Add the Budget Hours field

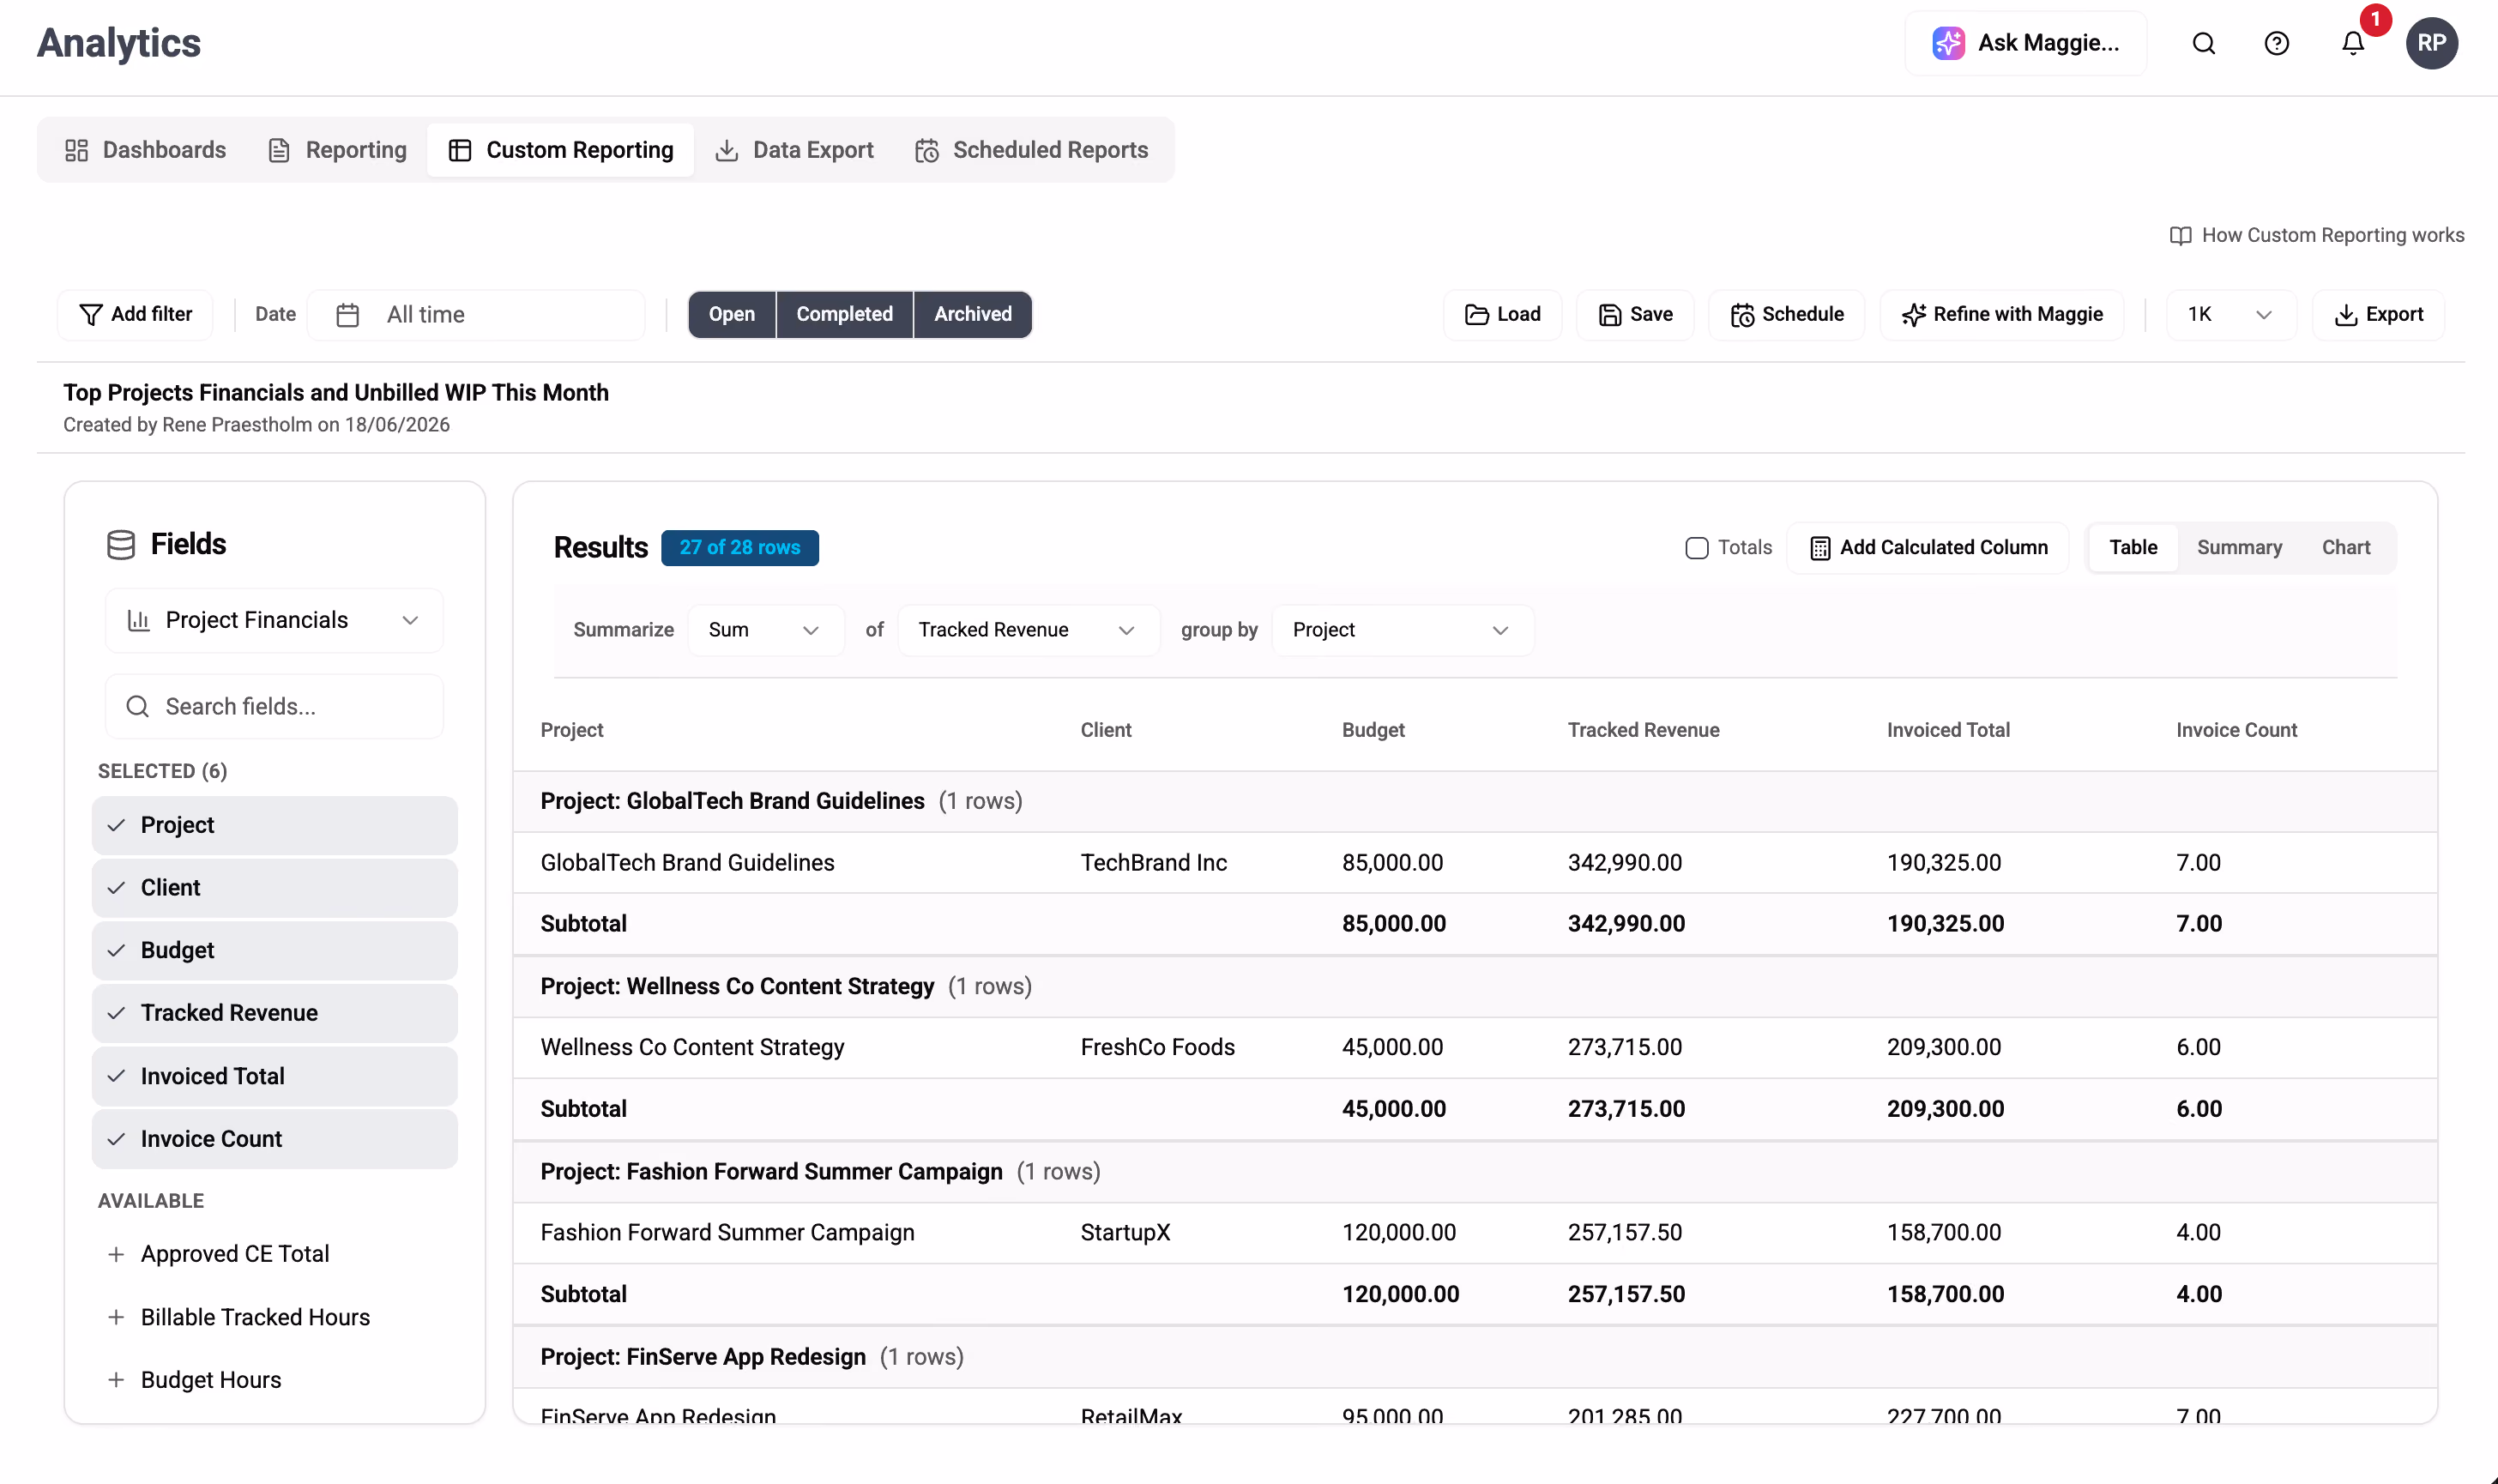(274, 1380)
